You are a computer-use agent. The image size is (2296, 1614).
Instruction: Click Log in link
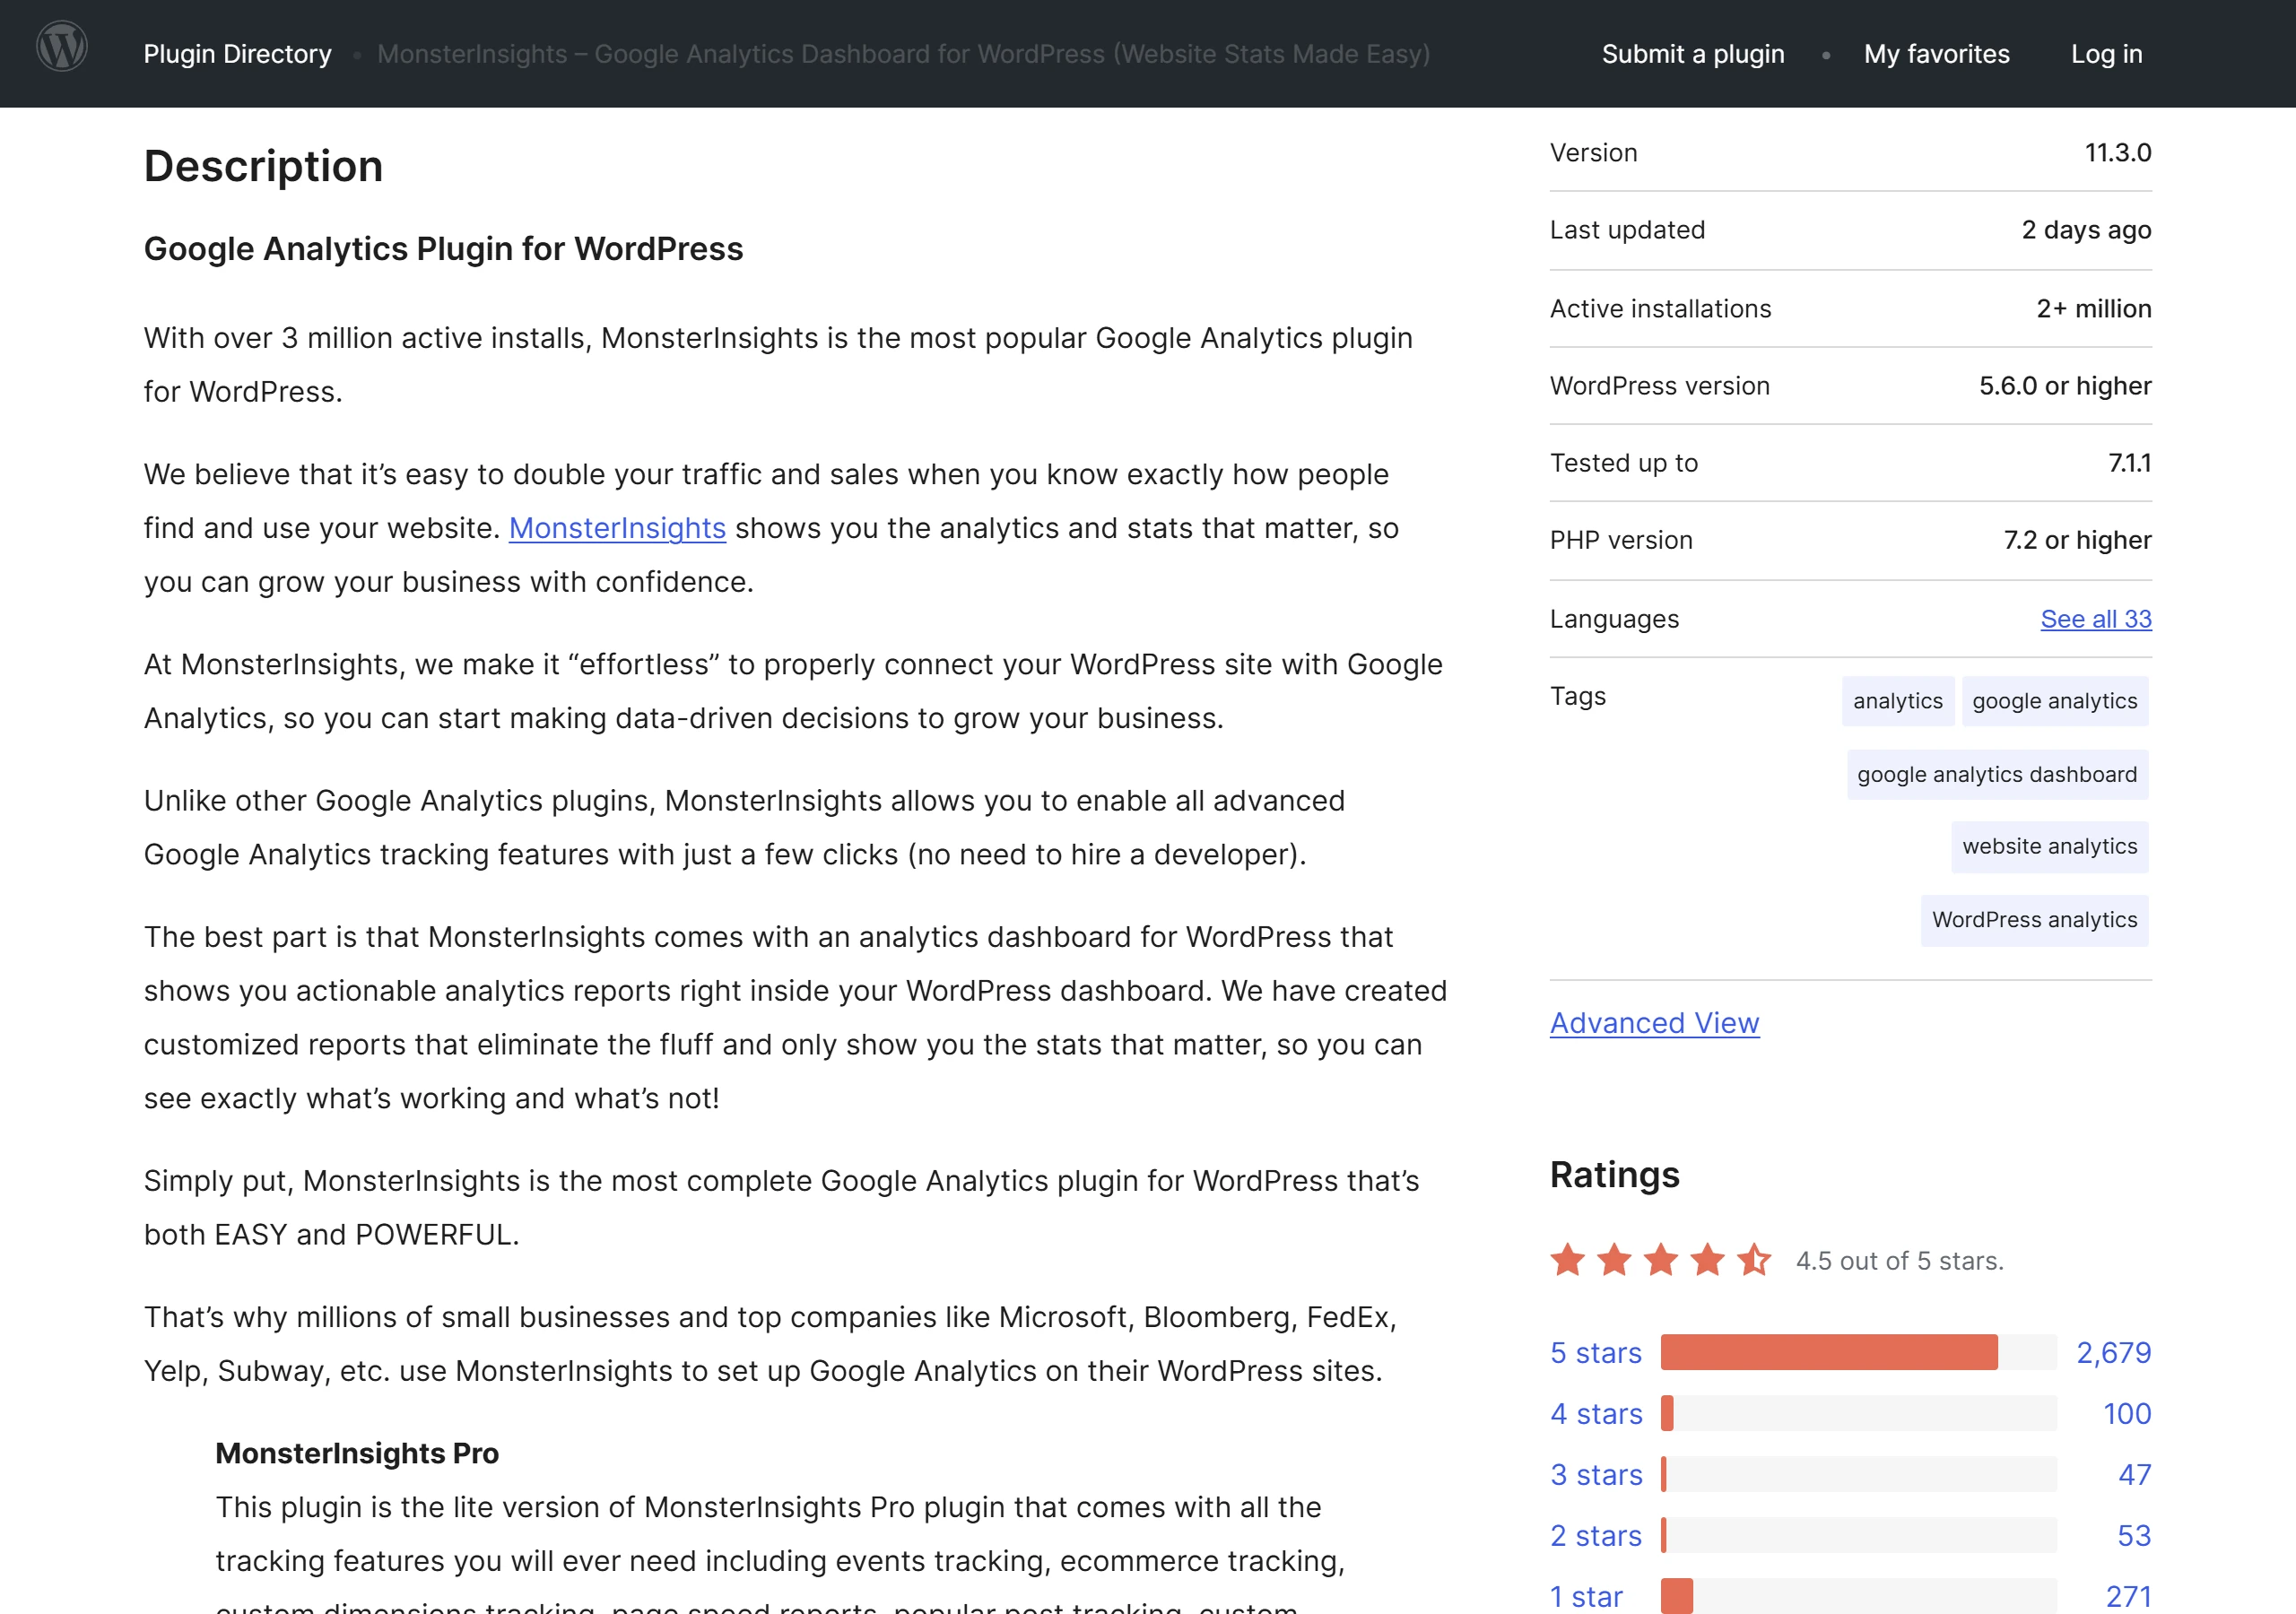click(2106, 54)
